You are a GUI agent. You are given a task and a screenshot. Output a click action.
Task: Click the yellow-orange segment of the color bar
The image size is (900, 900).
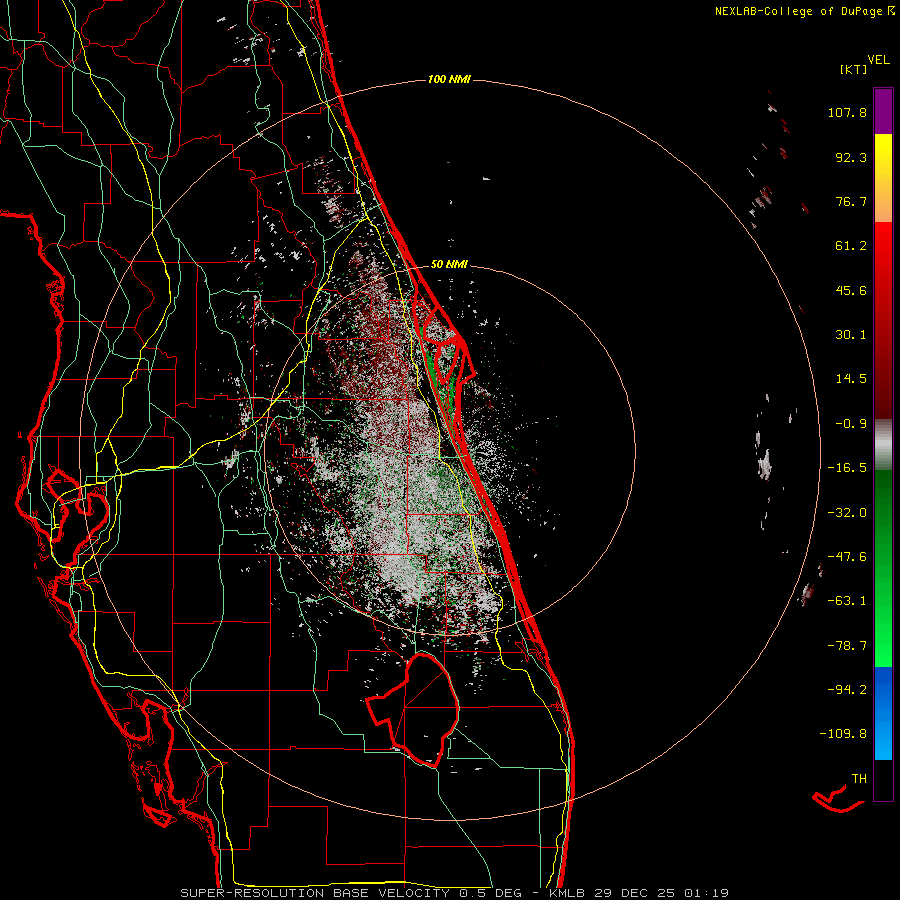883,178
